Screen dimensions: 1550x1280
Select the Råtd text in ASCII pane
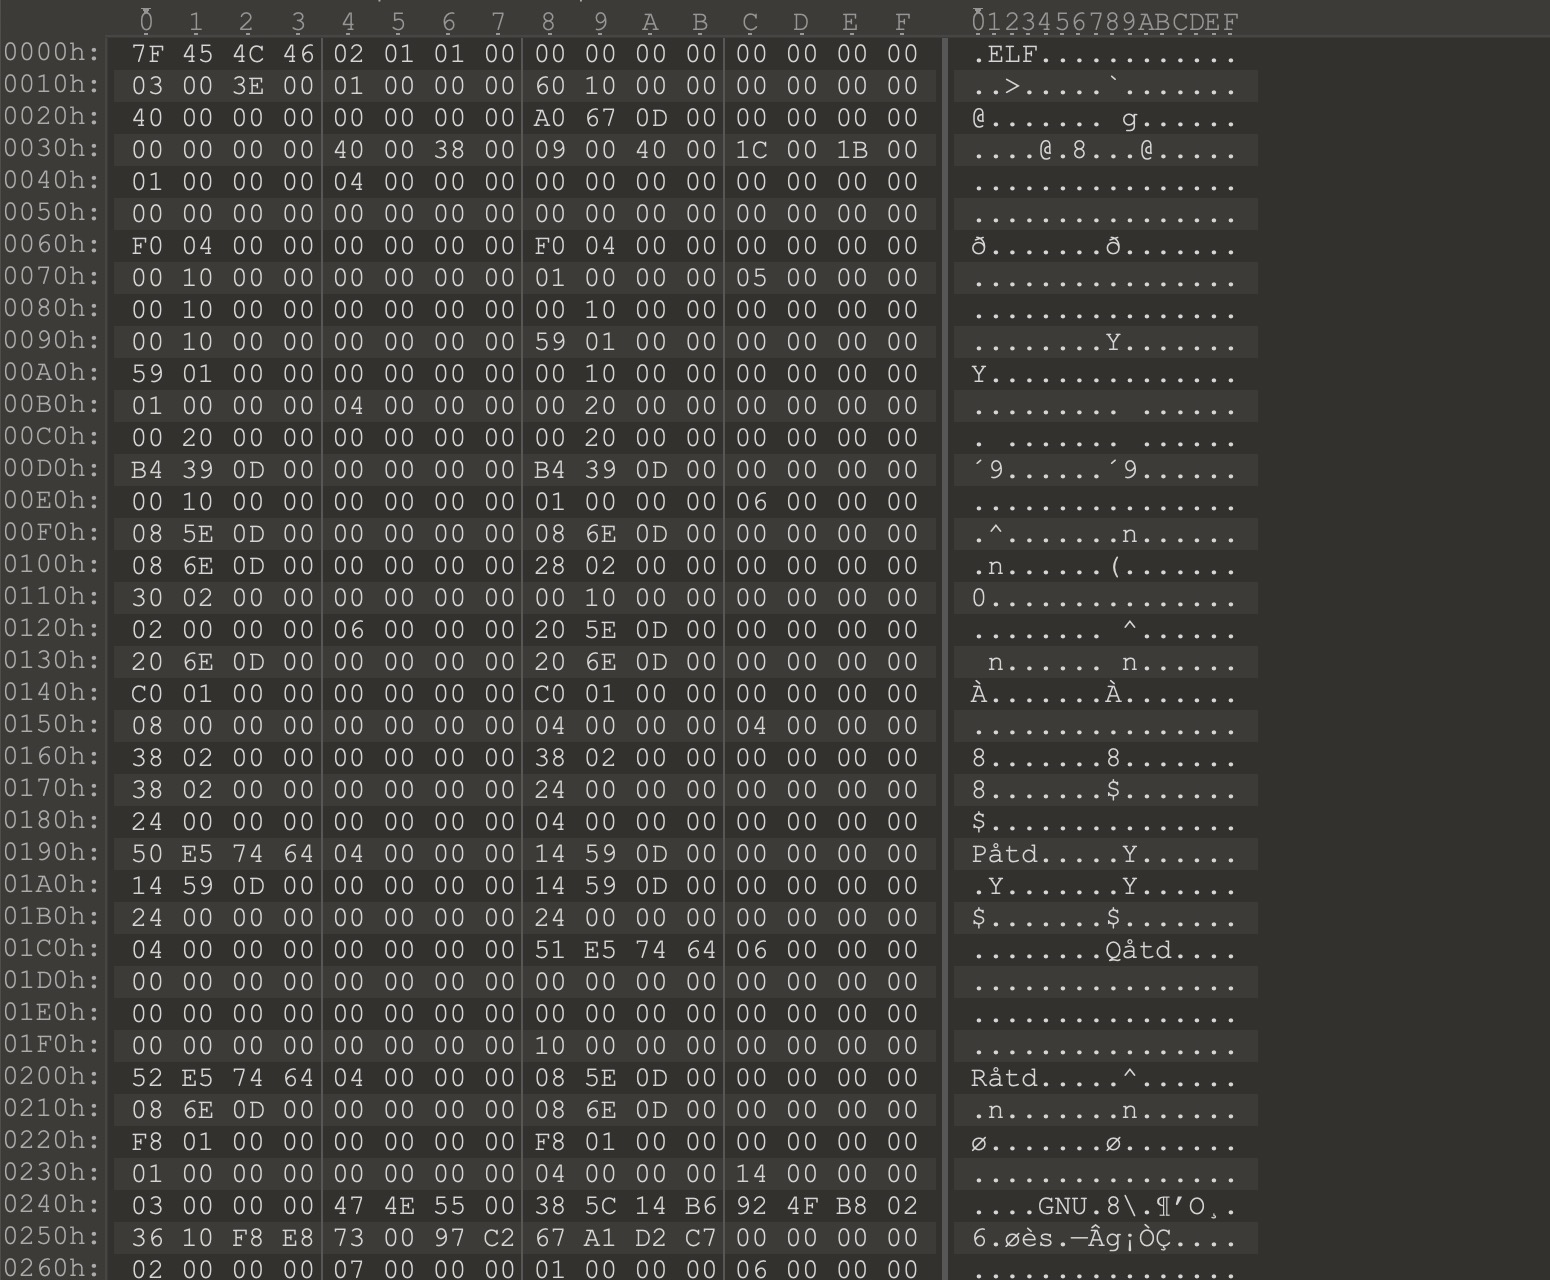[x=1004, y=1079]
